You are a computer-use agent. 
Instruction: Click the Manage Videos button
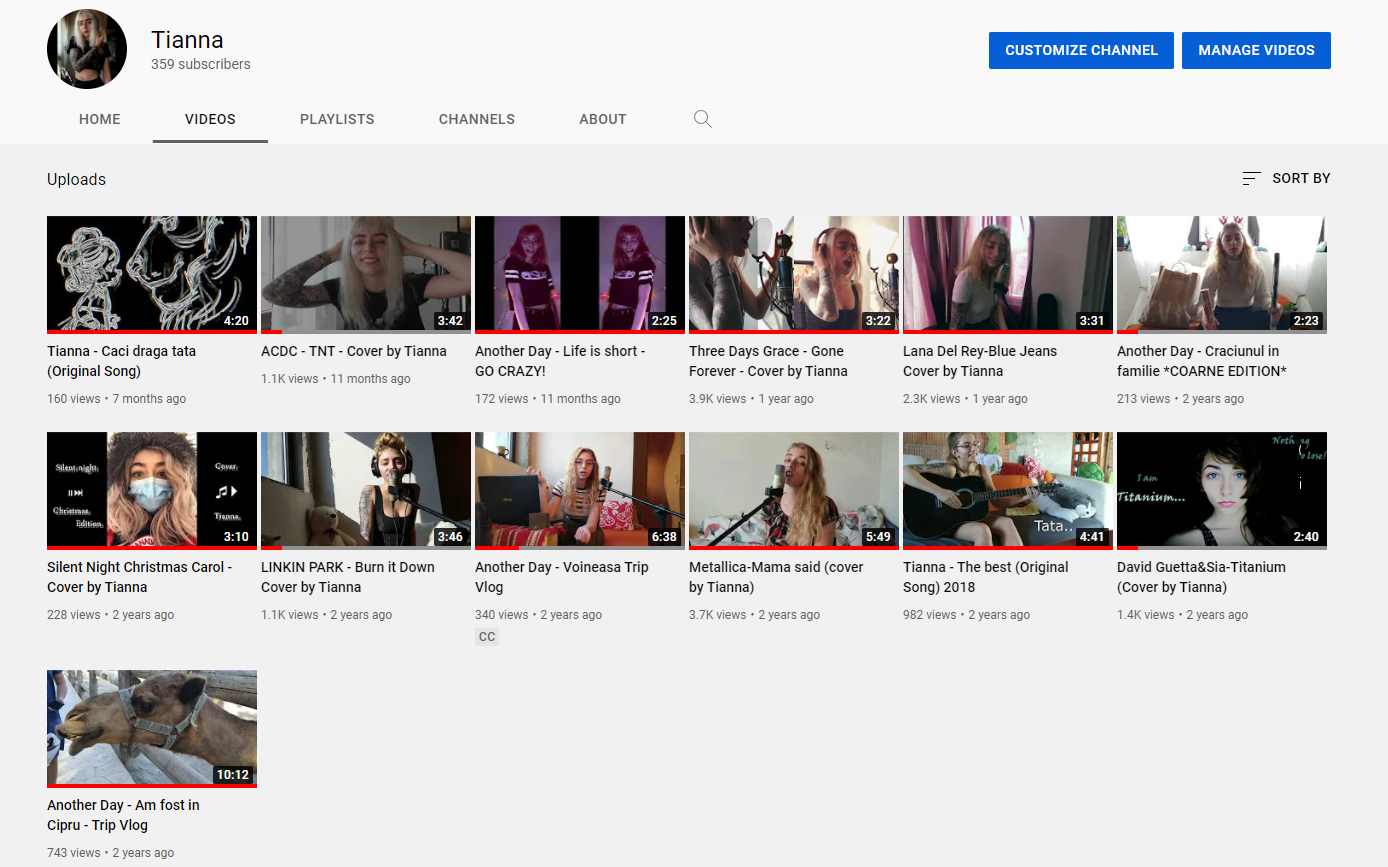(1256, 50)
